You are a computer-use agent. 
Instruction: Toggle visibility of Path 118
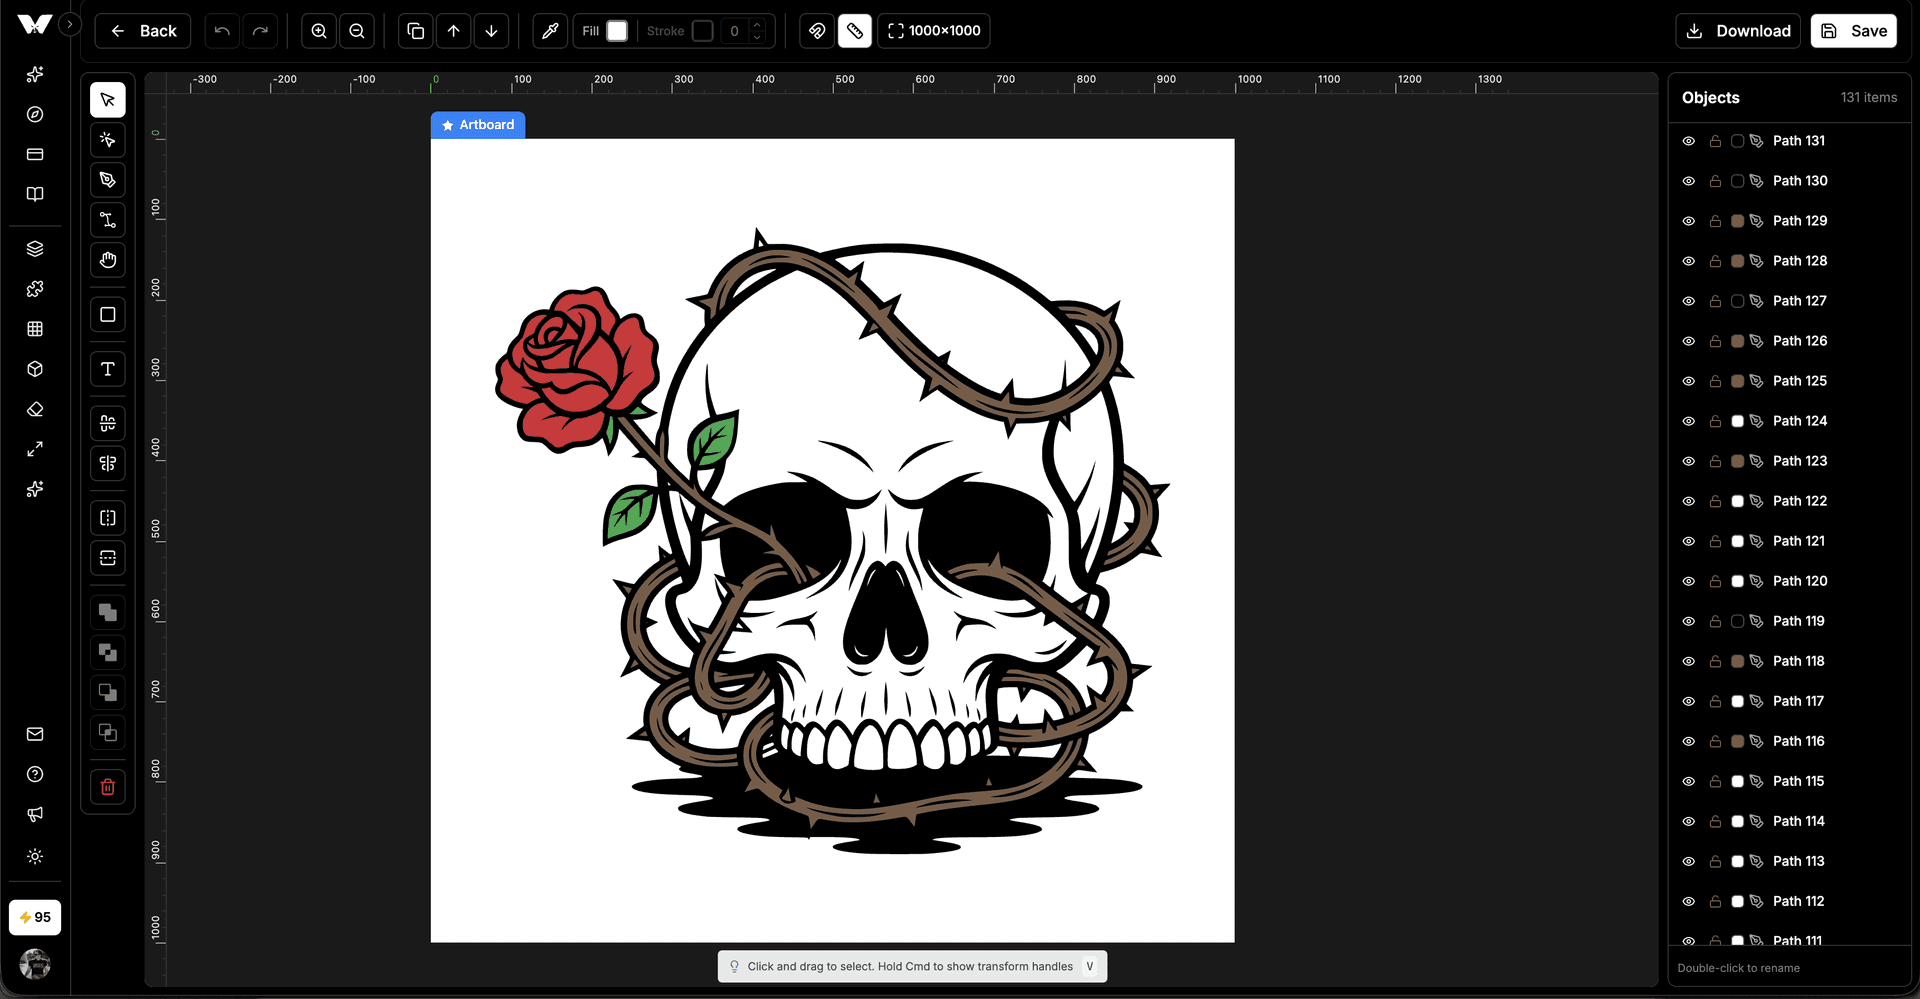pyautogui.click(x=1689, y=661)
